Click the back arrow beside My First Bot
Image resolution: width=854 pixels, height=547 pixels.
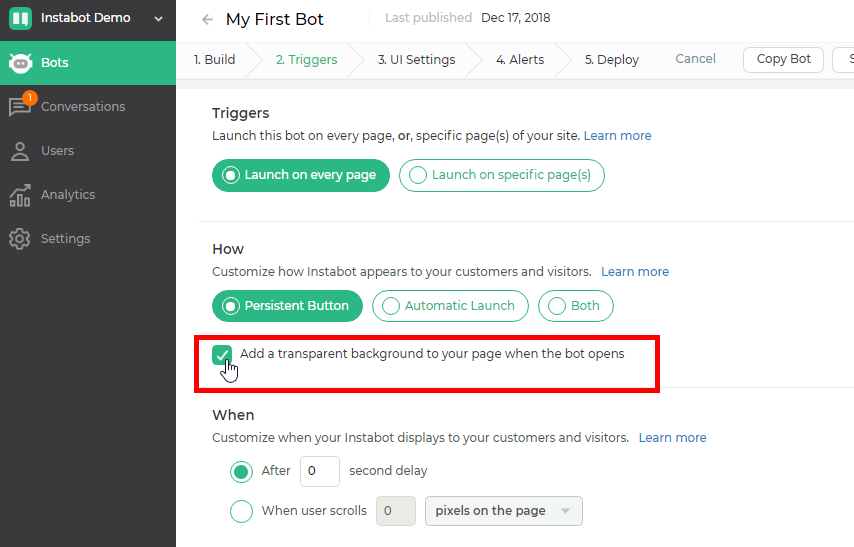(208, 20)
